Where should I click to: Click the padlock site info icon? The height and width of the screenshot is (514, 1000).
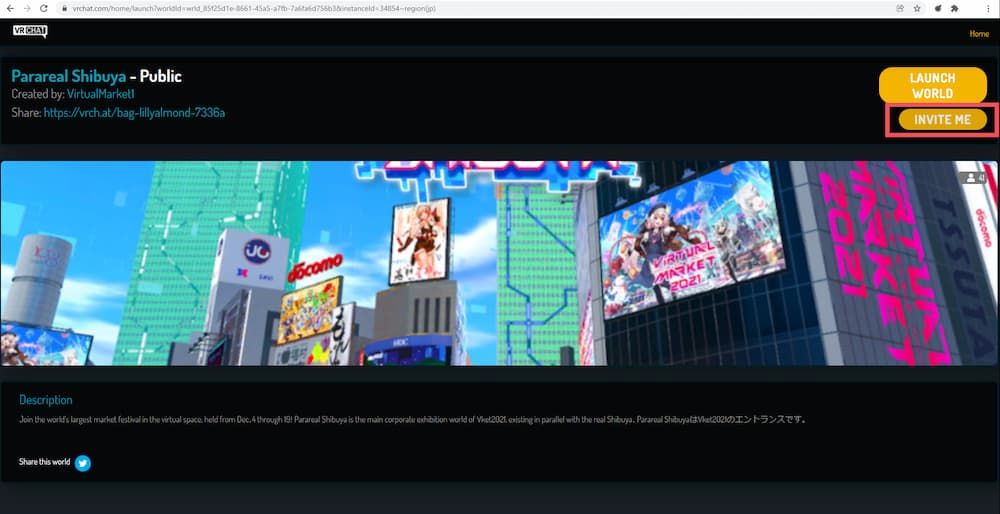coord(64,9)
